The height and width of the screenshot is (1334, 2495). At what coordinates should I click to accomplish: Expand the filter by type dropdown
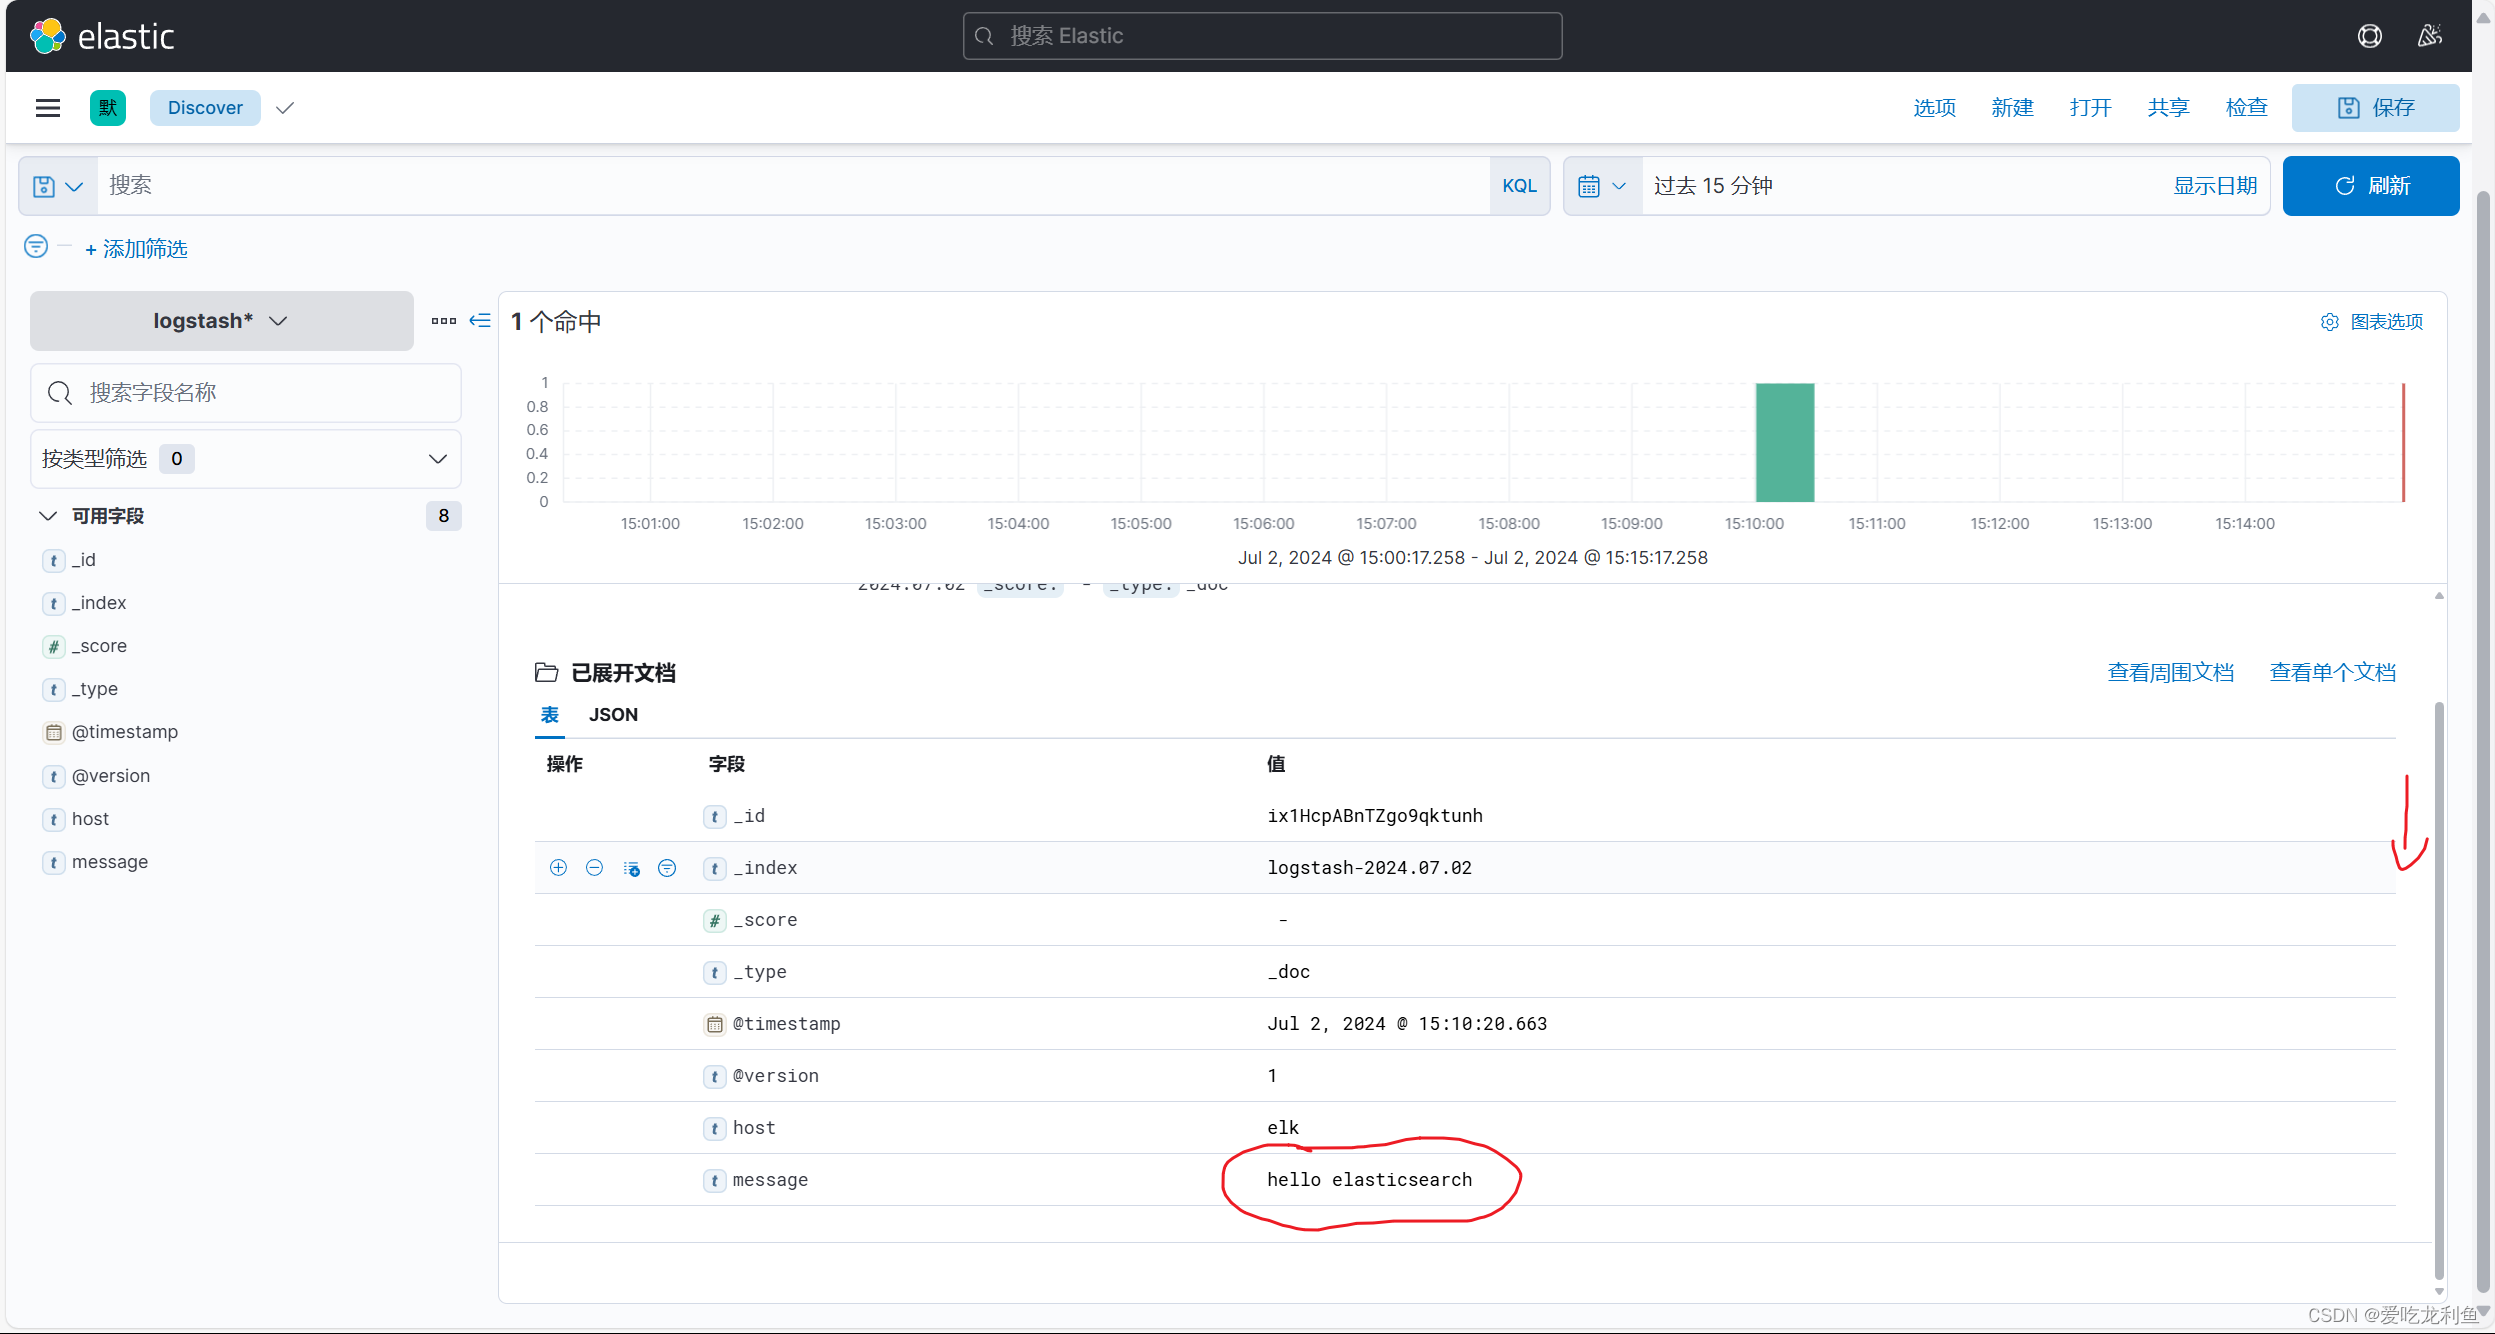(x=245, y=459)
